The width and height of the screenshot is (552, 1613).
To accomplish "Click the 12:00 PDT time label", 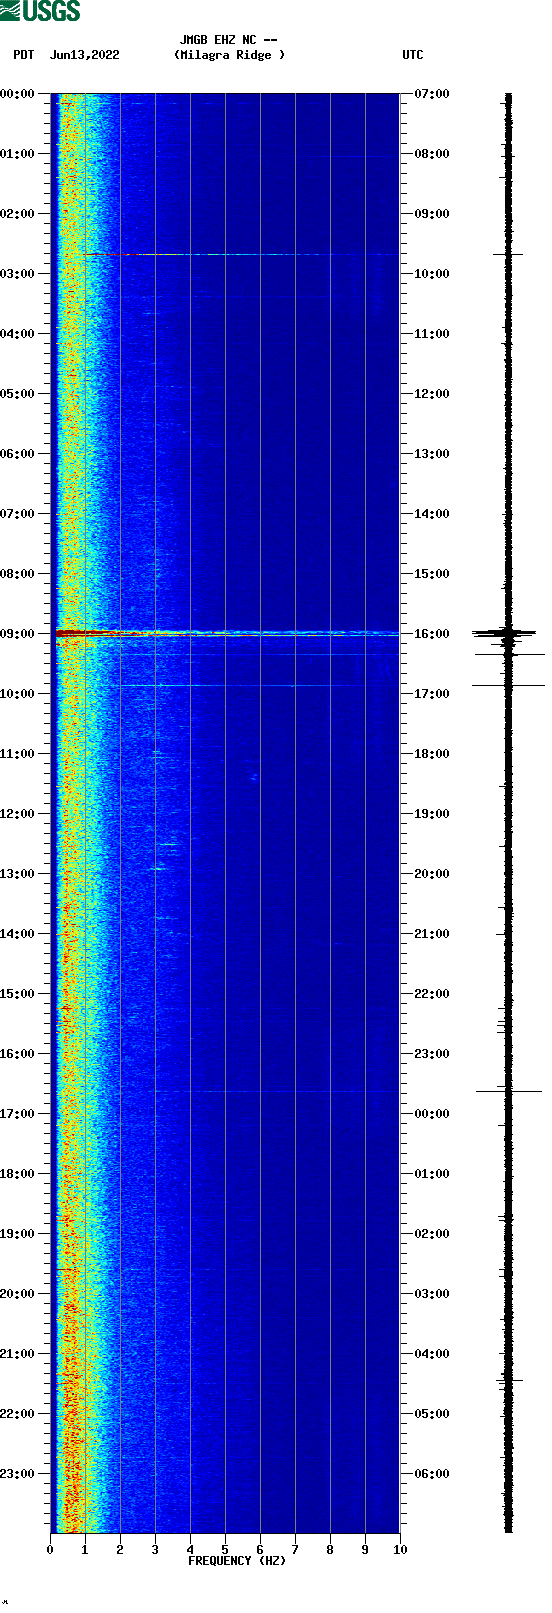I will coord(18,814).
